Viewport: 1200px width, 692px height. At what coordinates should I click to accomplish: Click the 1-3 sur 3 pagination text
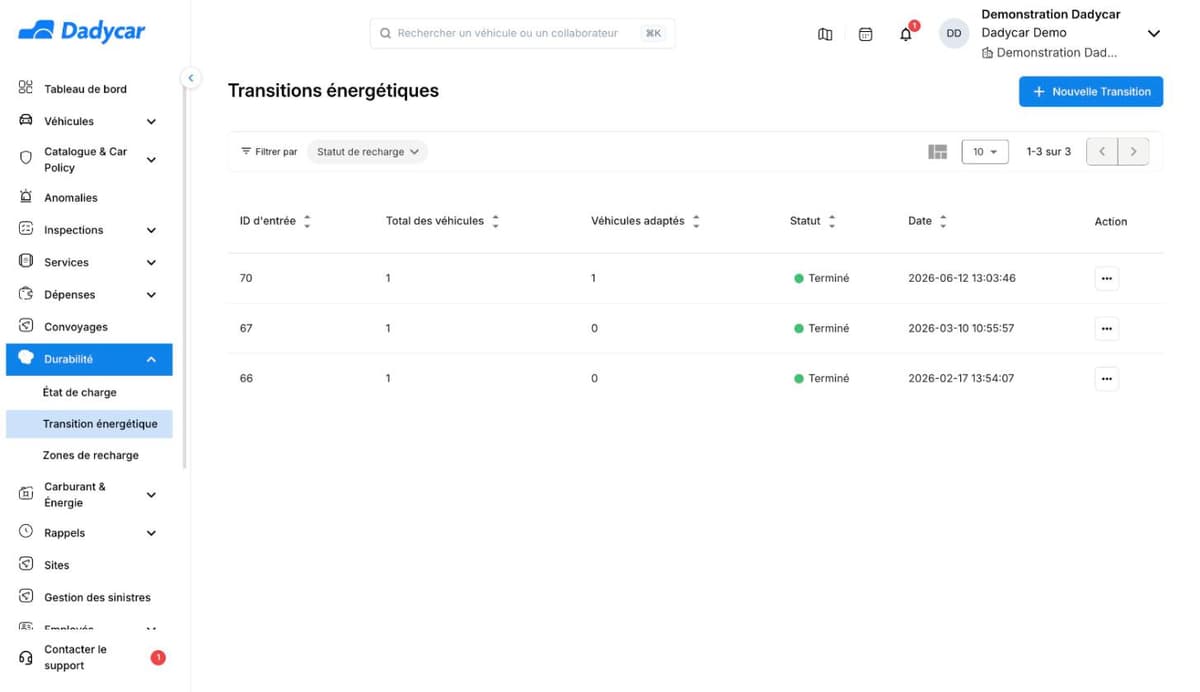1048,152
